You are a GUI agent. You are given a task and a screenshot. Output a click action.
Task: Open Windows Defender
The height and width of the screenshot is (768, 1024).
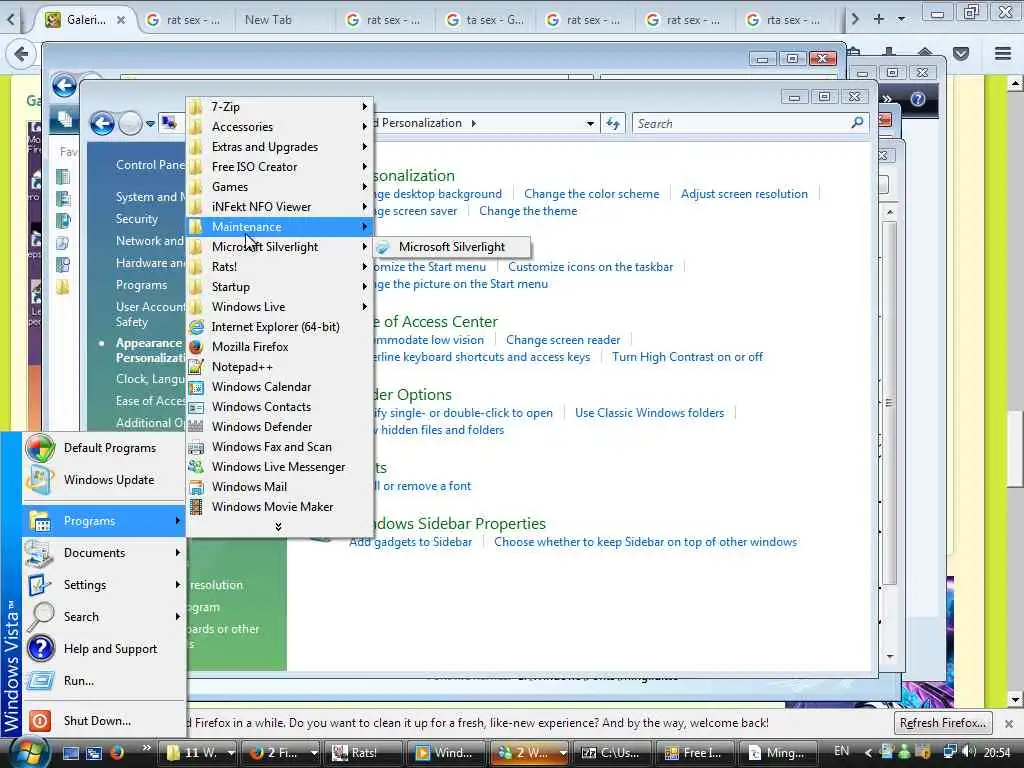pyautogui.click(x=280, y=426)
